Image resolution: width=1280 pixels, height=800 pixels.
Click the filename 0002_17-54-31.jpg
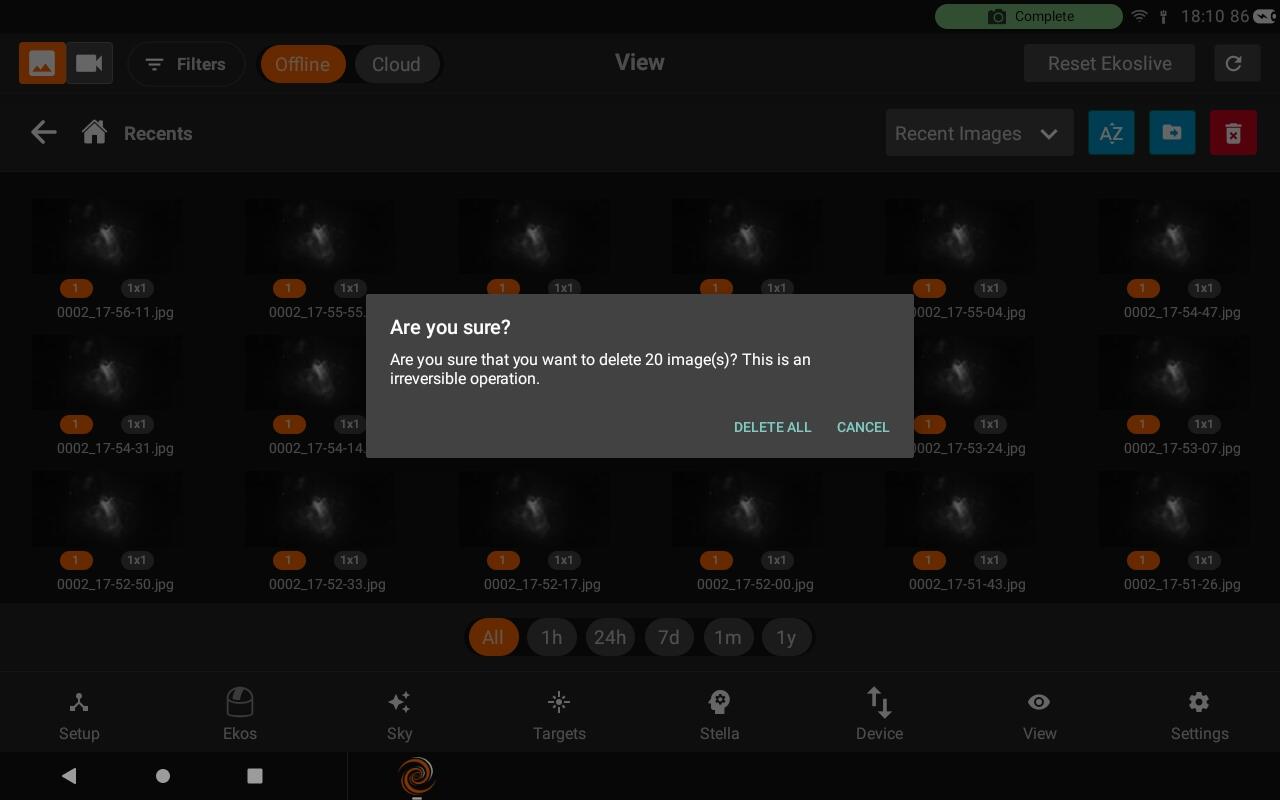click(x=115, y=448)
